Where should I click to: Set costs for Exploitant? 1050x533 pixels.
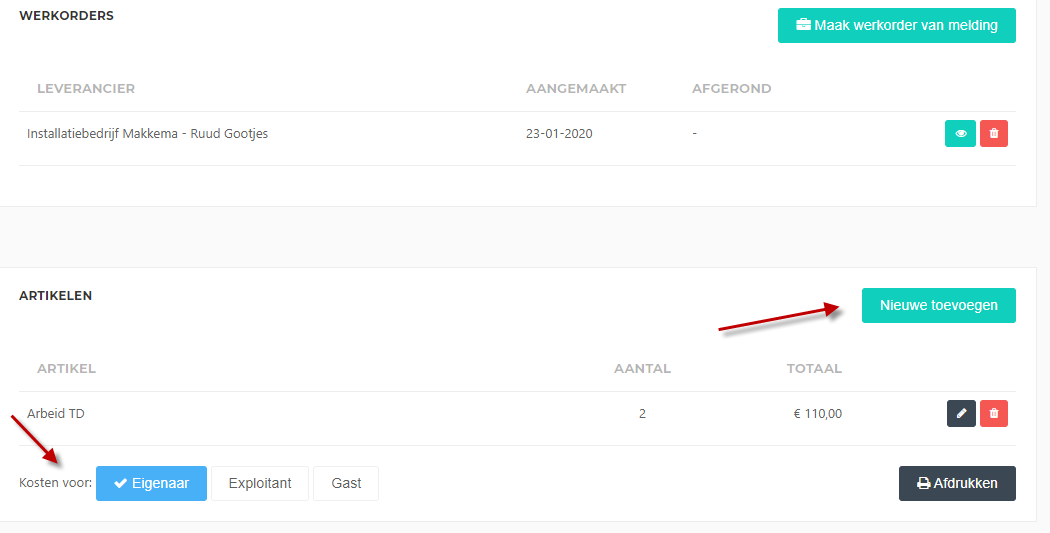click(260, 483)
